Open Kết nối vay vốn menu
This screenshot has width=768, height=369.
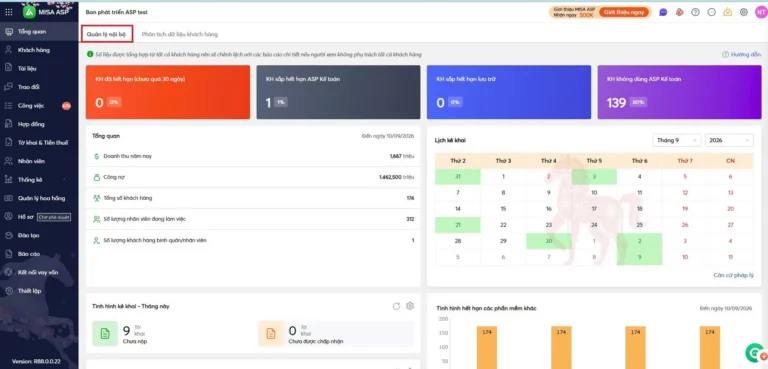[x=39, y=272]
